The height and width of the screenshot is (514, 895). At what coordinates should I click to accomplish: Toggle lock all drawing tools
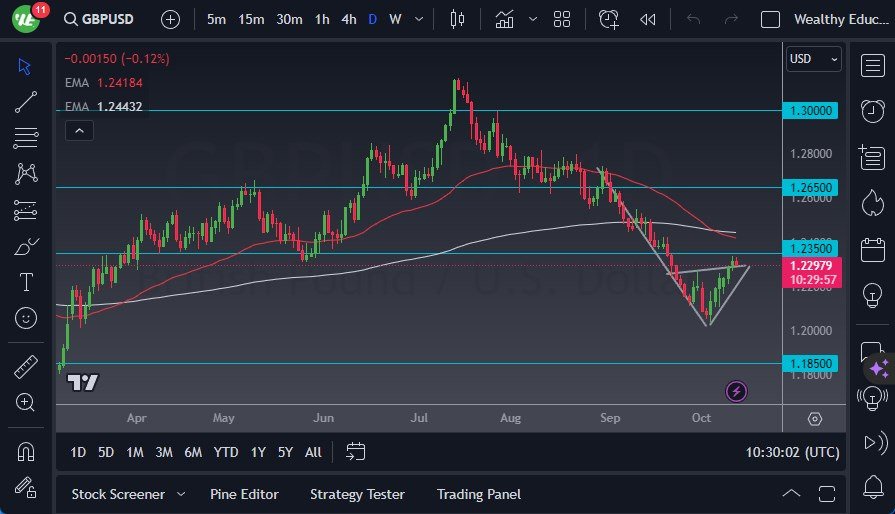(x=26, y=487)
